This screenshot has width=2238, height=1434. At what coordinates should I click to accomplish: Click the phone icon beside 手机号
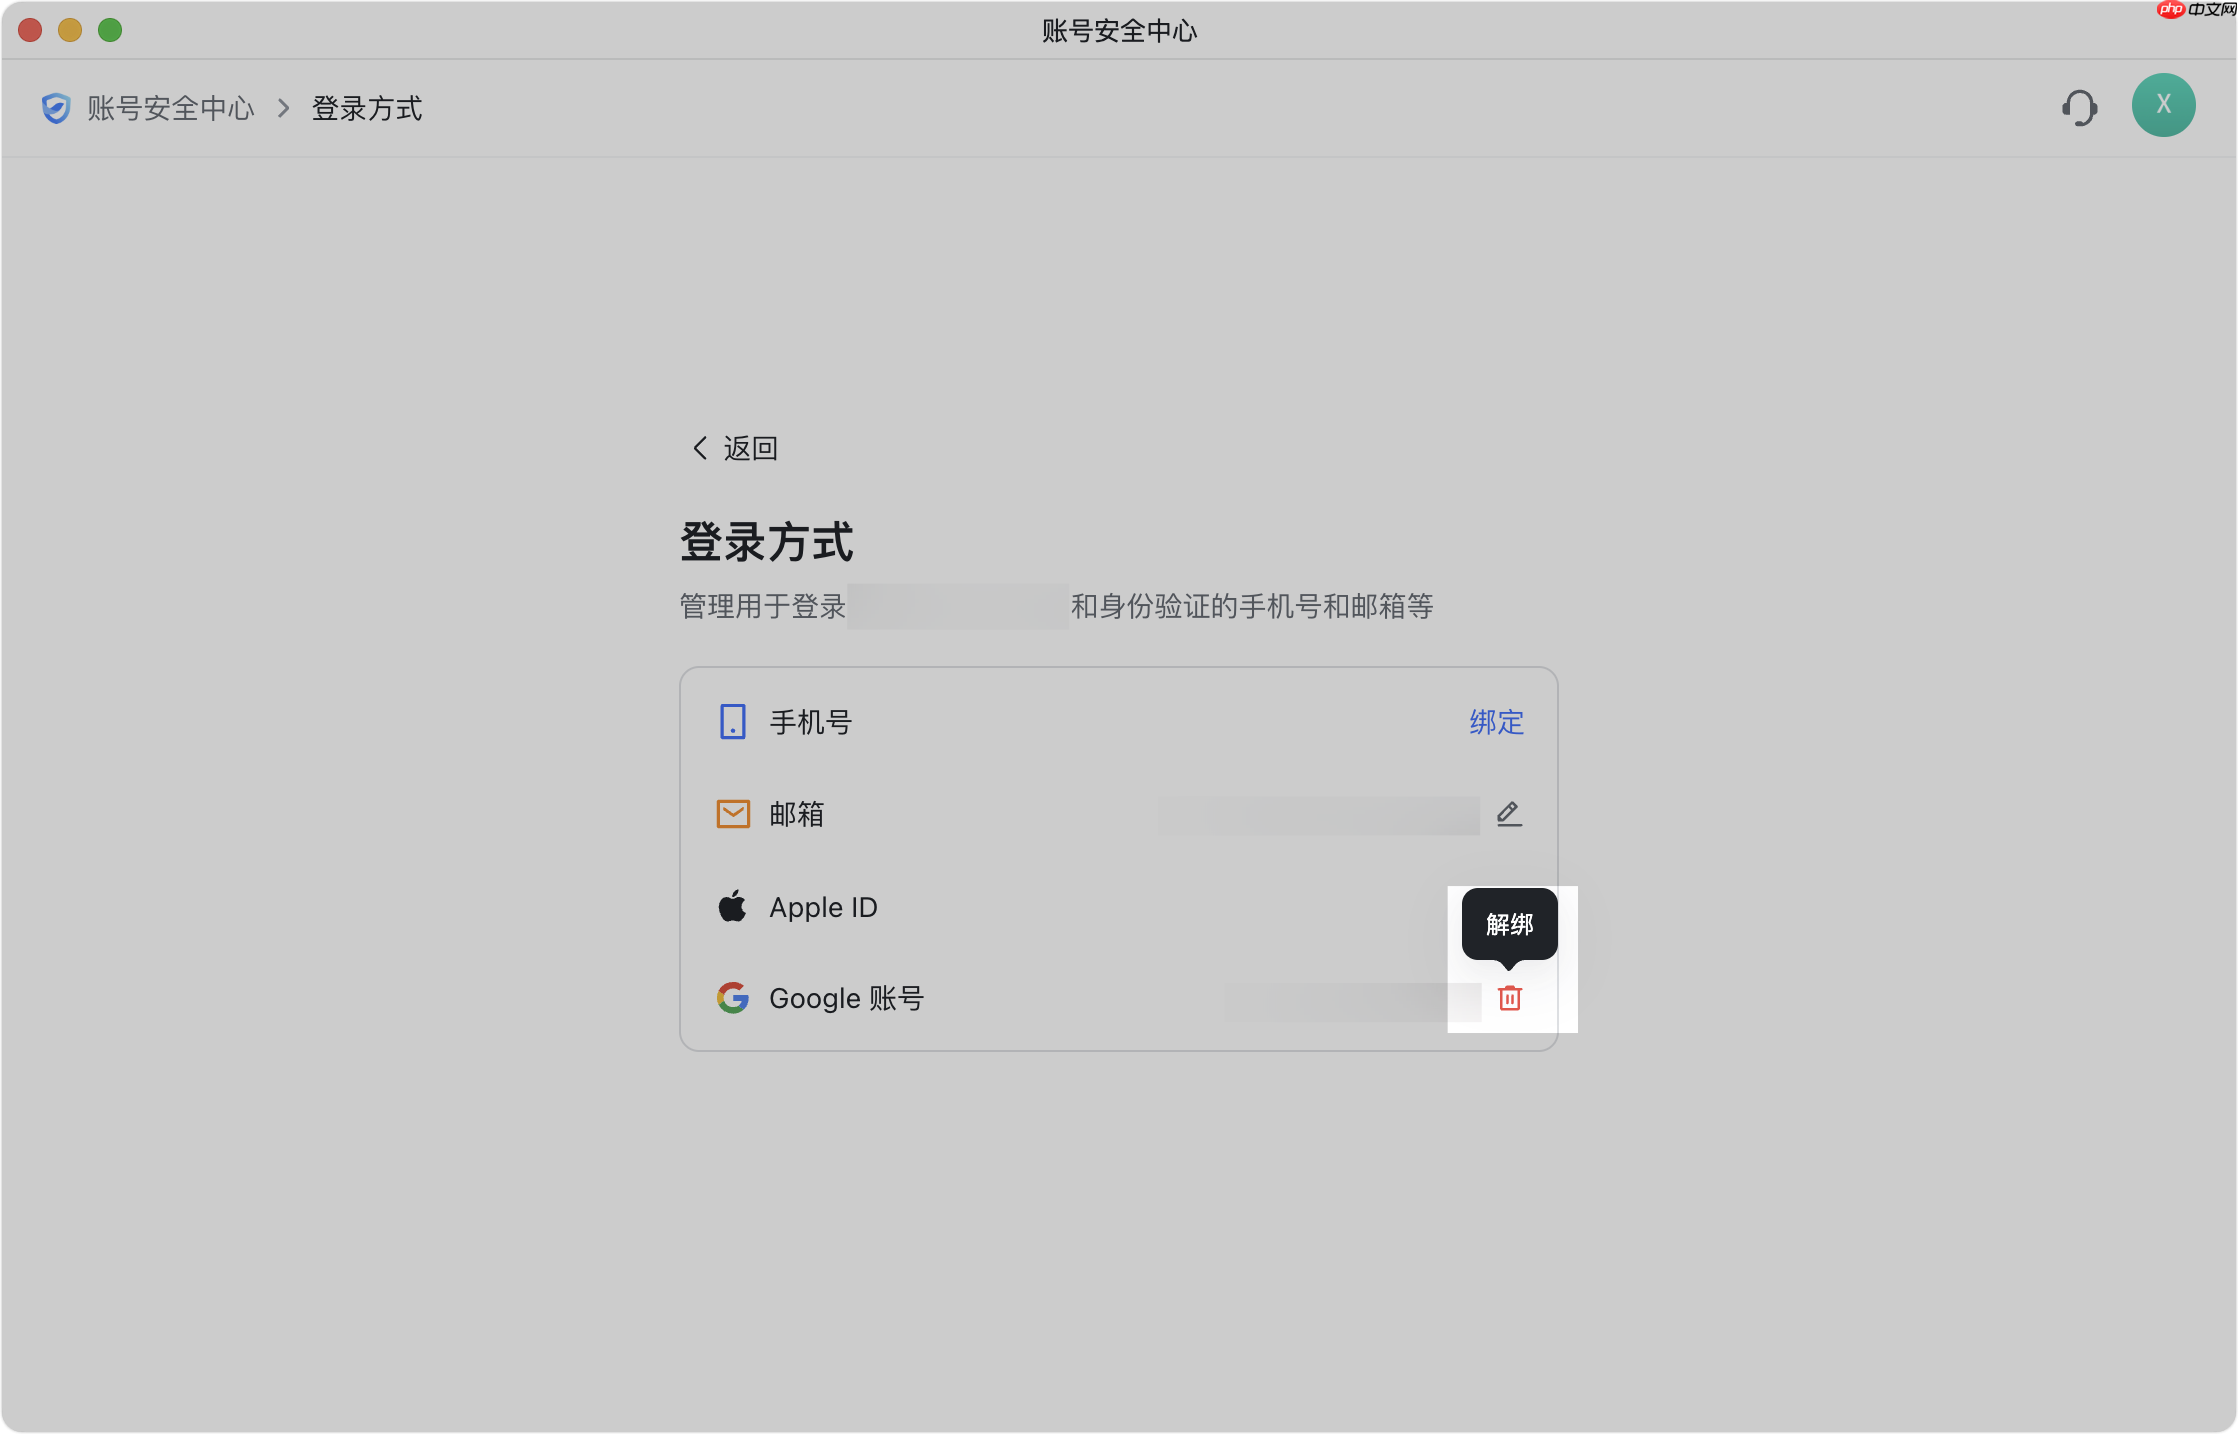point(733,721)
